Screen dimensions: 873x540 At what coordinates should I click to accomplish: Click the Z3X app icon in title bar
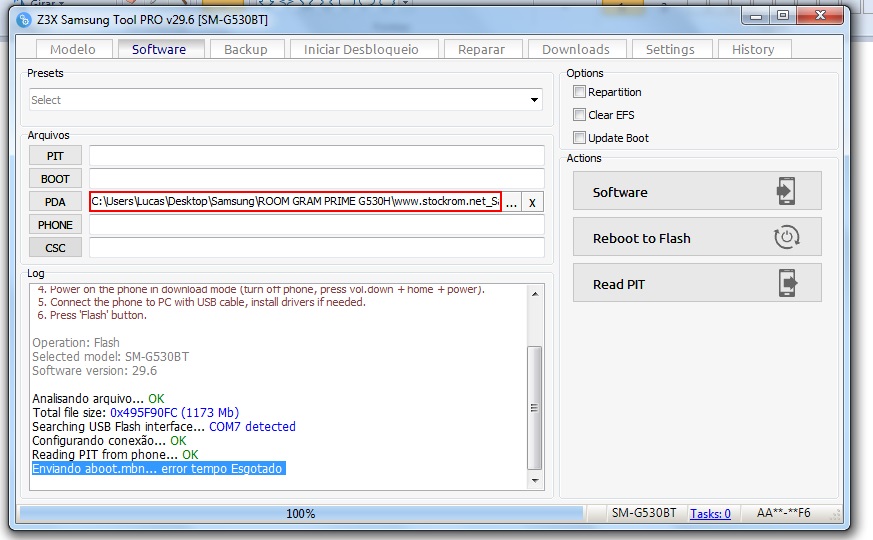(23, 20)
